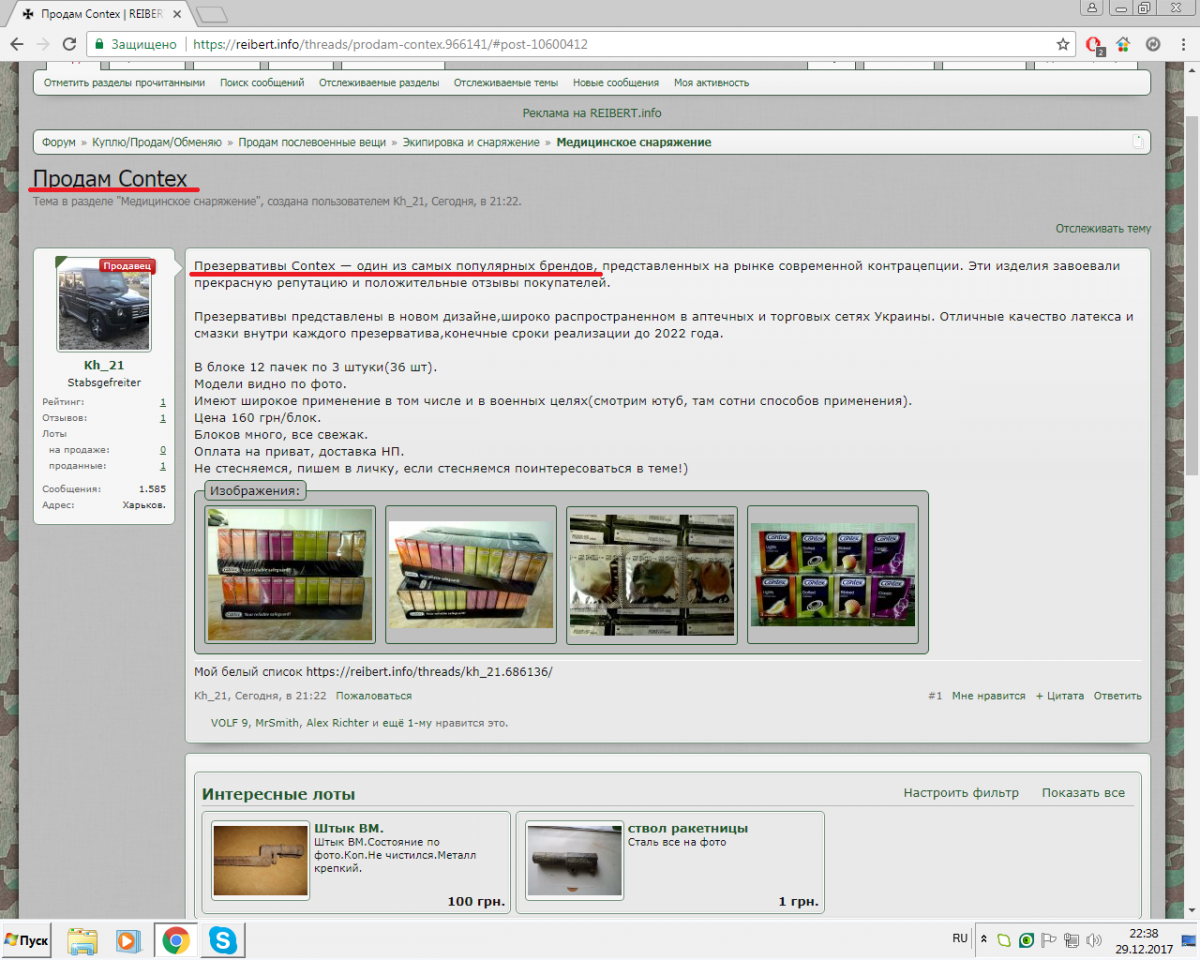Open a new browser tab
Image resolution: width=1200 pixels, height=960 pixels.
[212, 14]
